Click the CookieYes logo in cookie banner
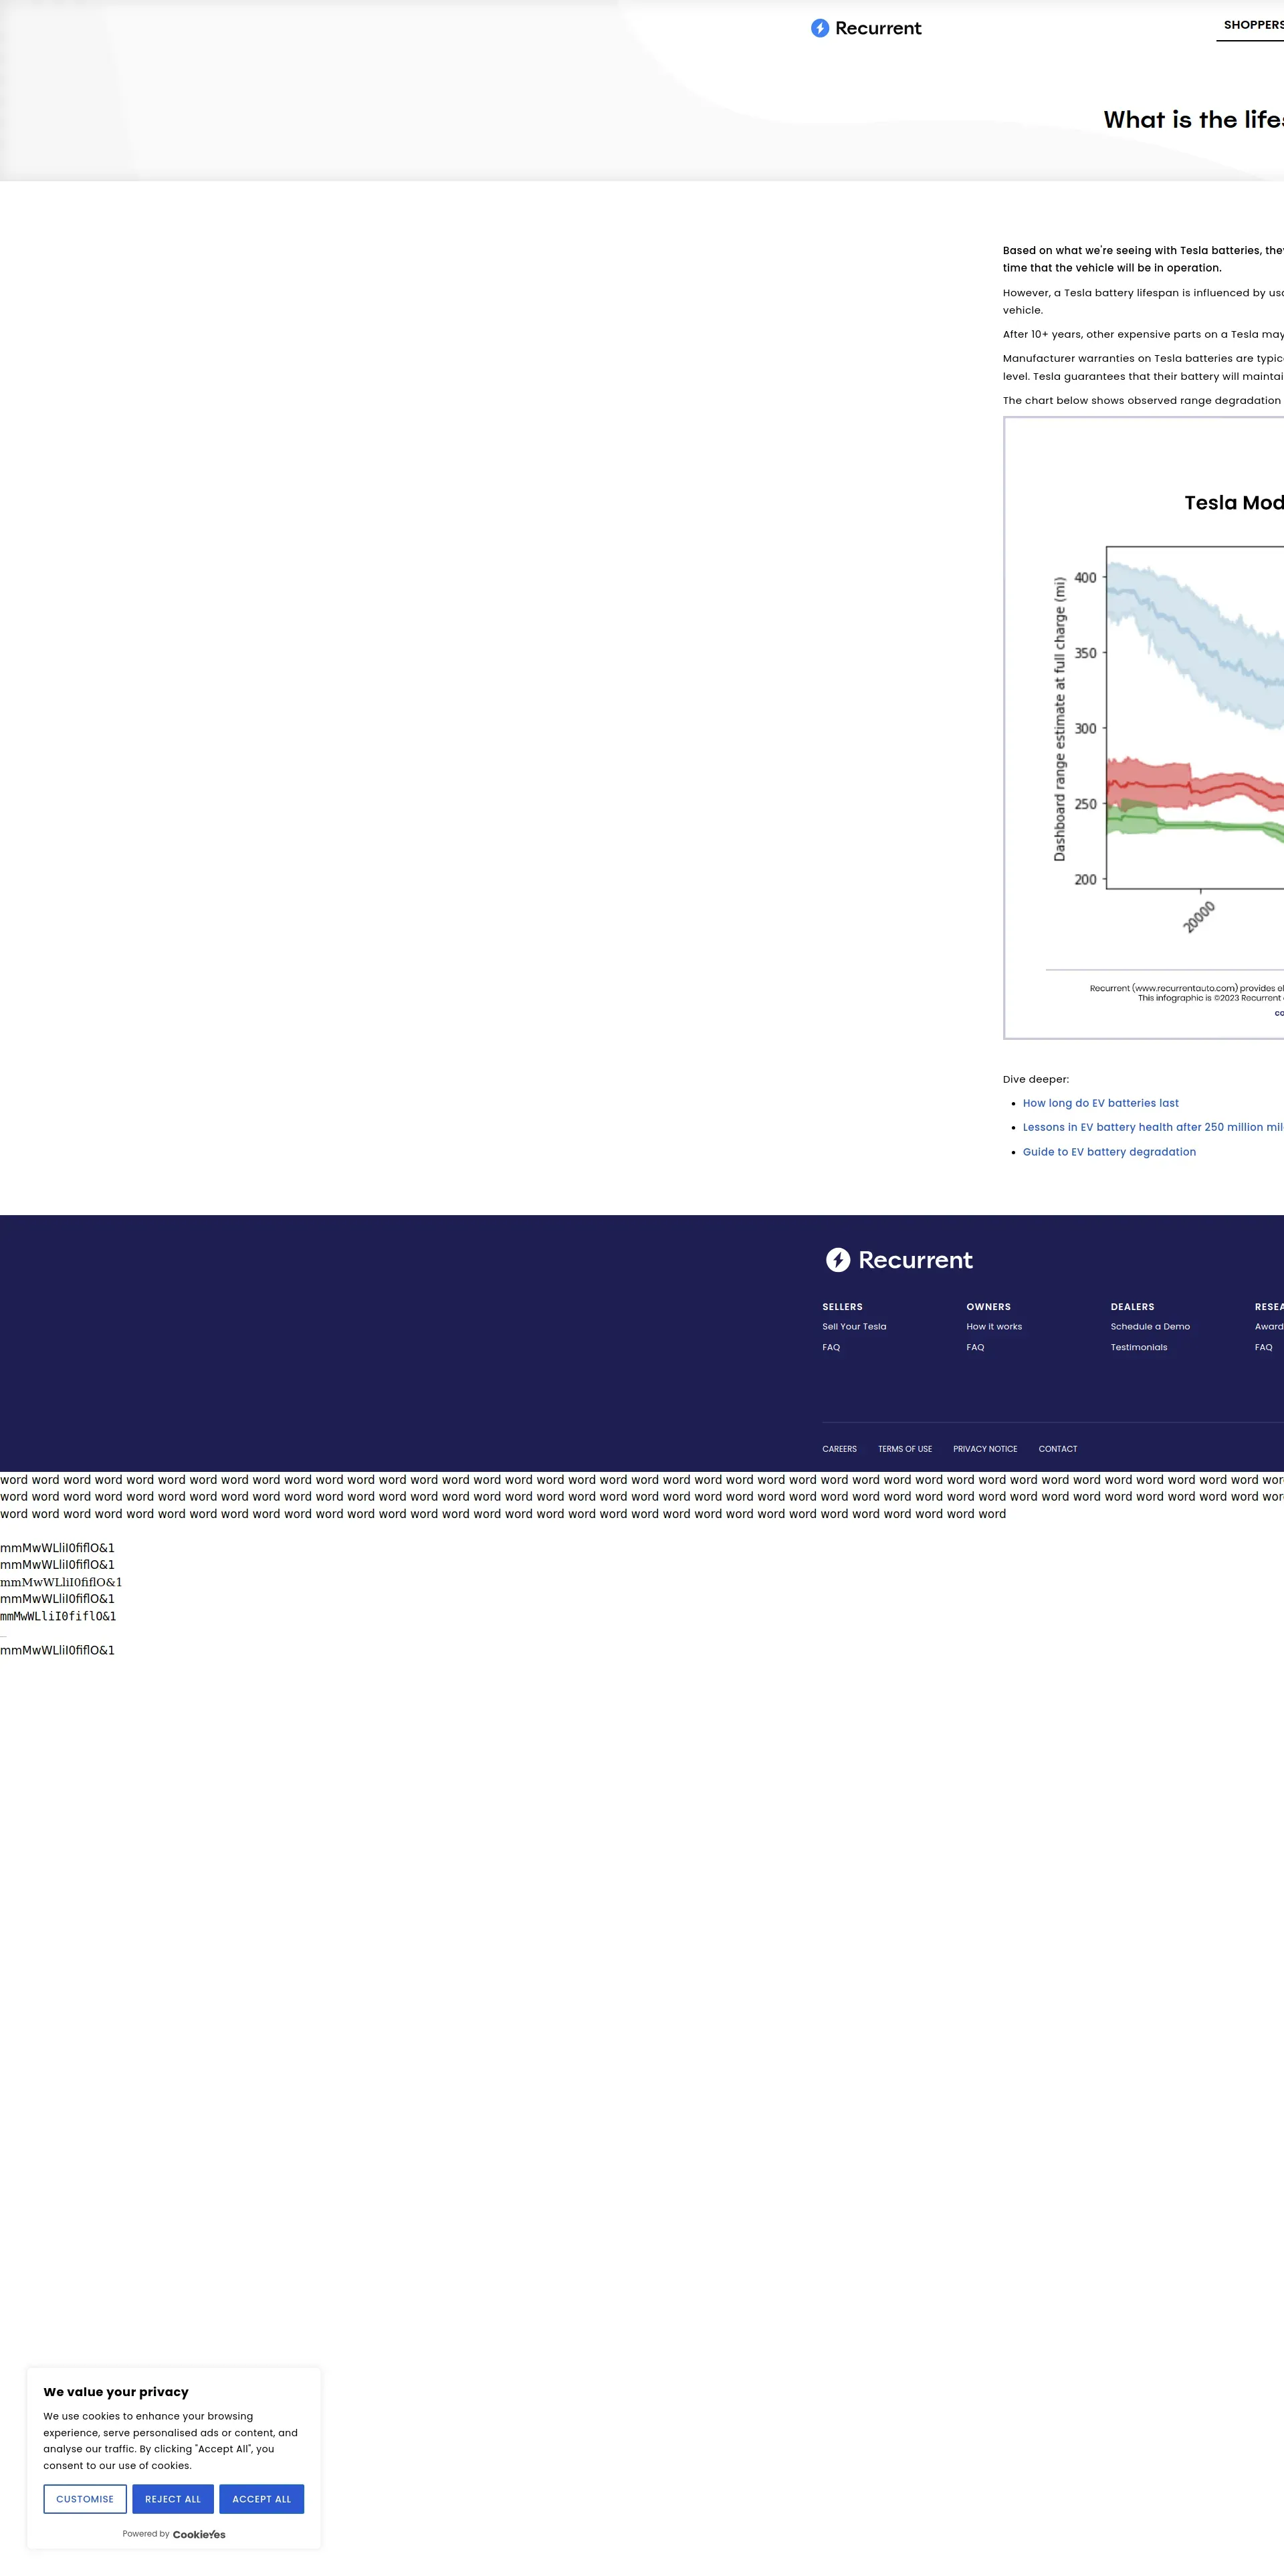This screenshot has height=2576, width=1284. [199, 2534]
